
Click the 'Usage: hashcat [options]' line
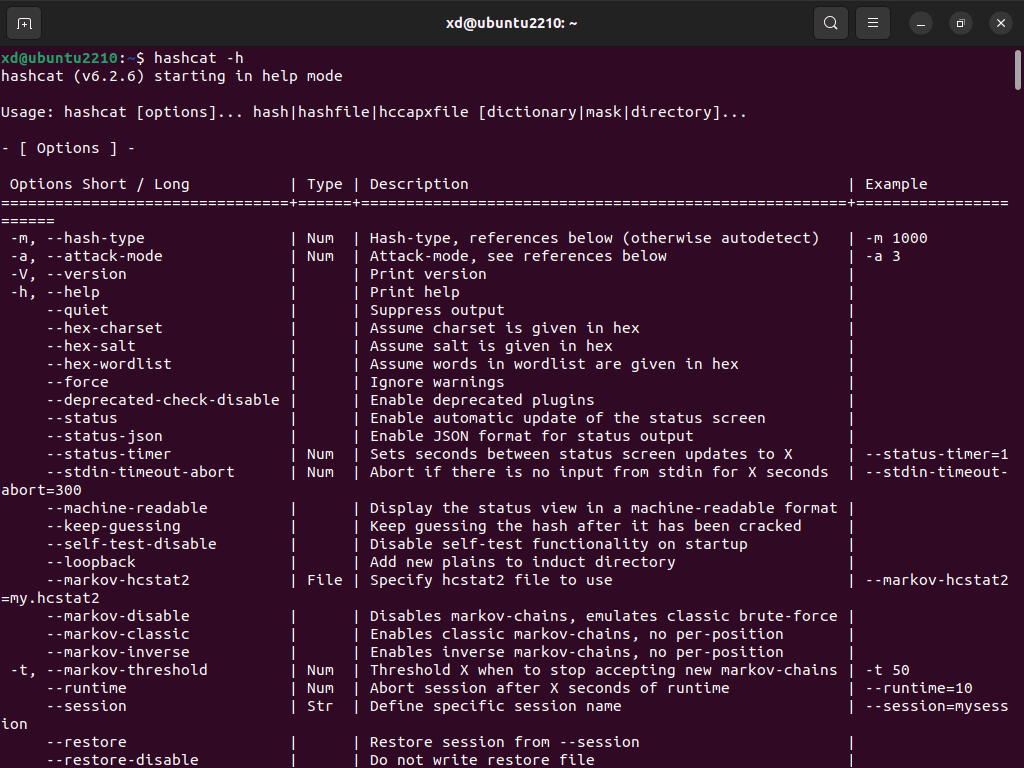pyautogui.click(x=374, y=112)
